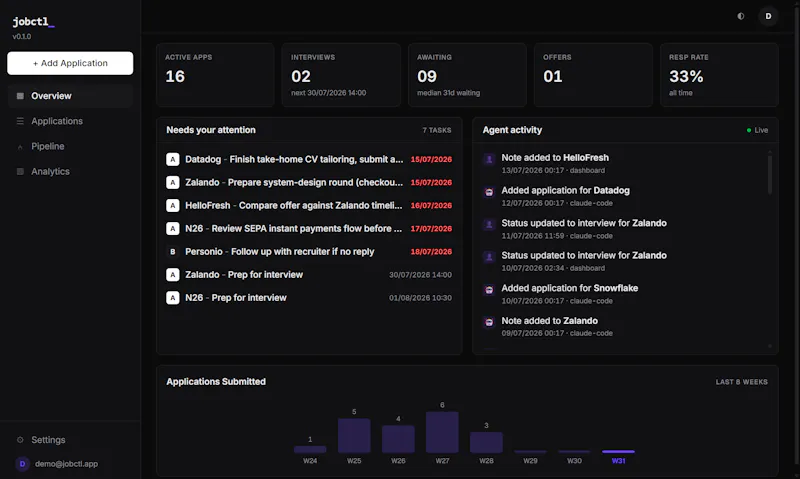The width and height of the screenshot is (800, 479).
Task: Go to Applications in the sidebar
Action: (70, 121)
